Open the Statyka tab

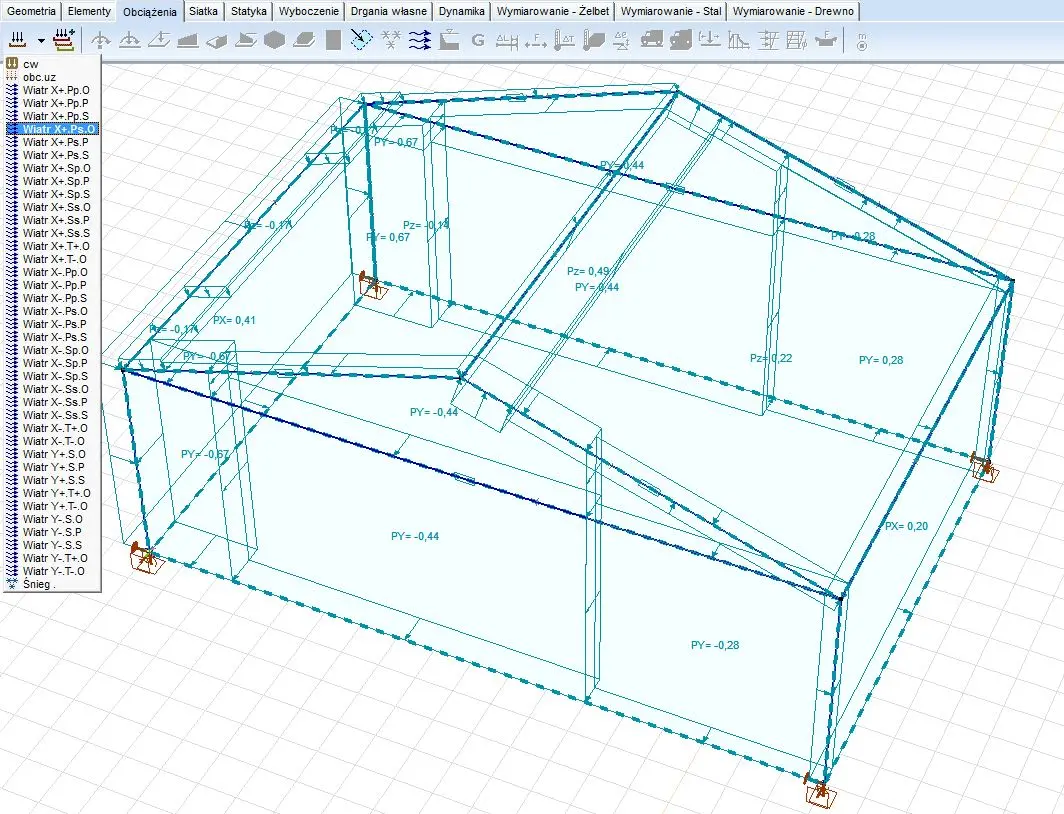(x=249, y=11)
